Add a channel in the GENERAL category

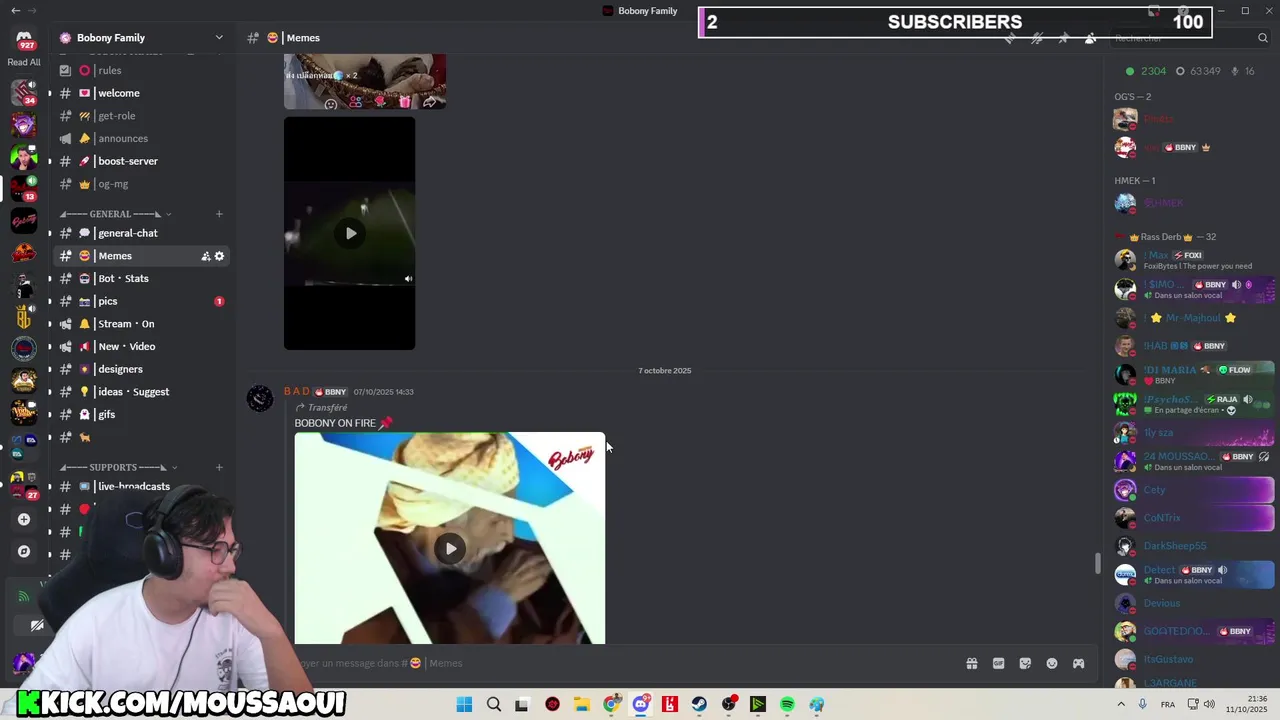pos(219,214)
